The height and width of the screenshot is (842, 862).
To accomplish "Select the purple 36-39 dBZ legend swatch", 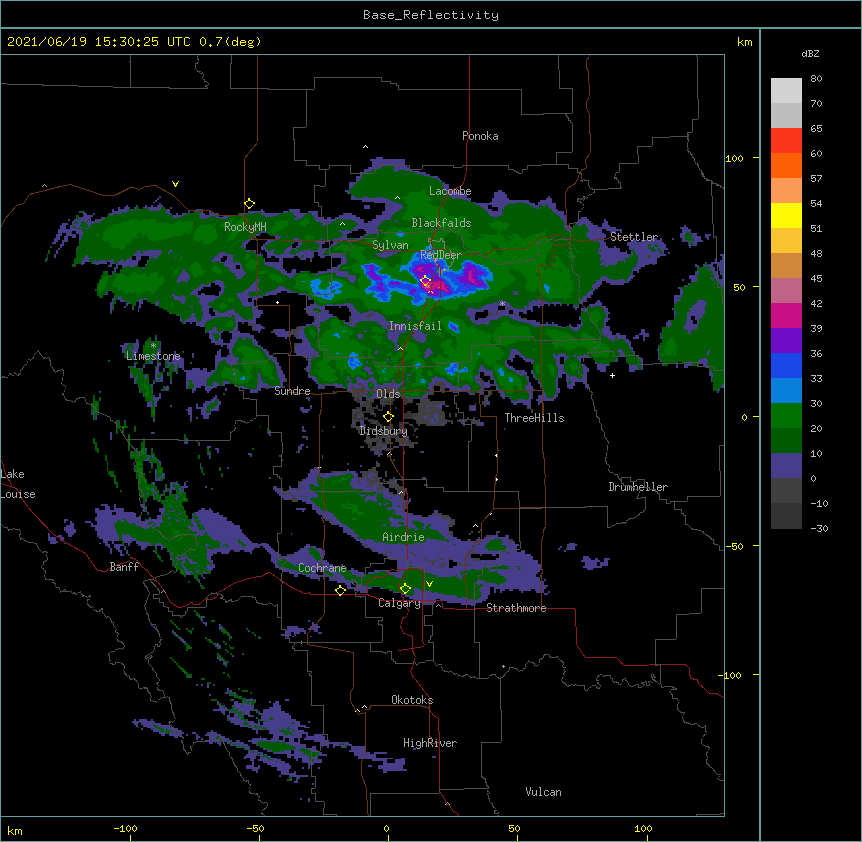I will (786, 341).
